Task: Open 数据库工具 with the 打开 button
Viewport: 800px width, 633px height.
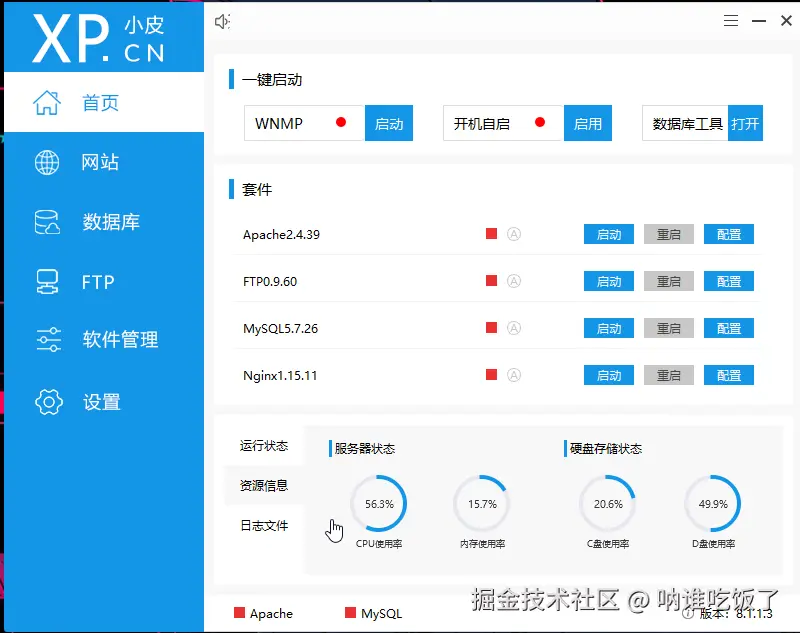Action: [745, 123]
